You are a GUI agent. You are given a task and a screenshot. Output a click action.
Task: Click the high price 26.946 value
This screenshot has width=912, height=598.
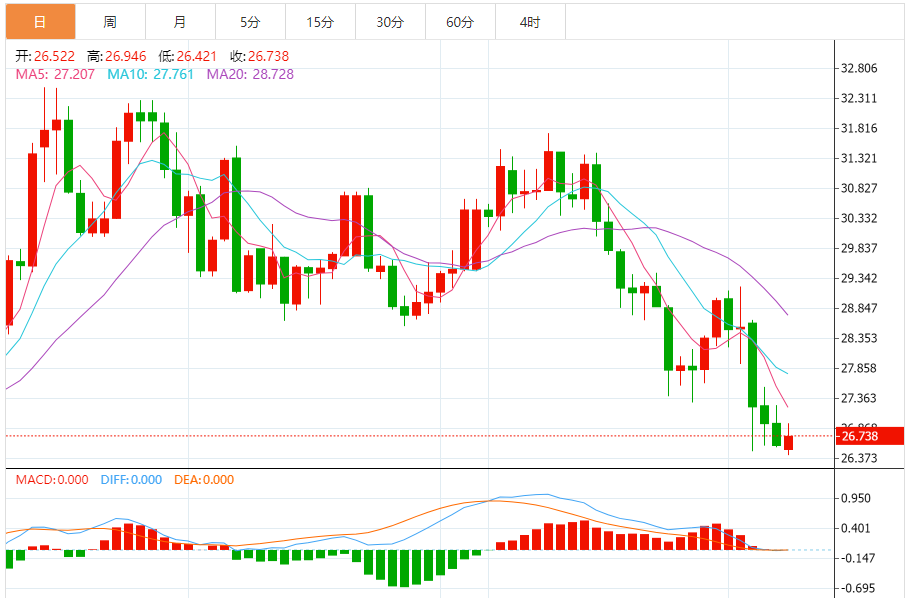tap(126, 56)
